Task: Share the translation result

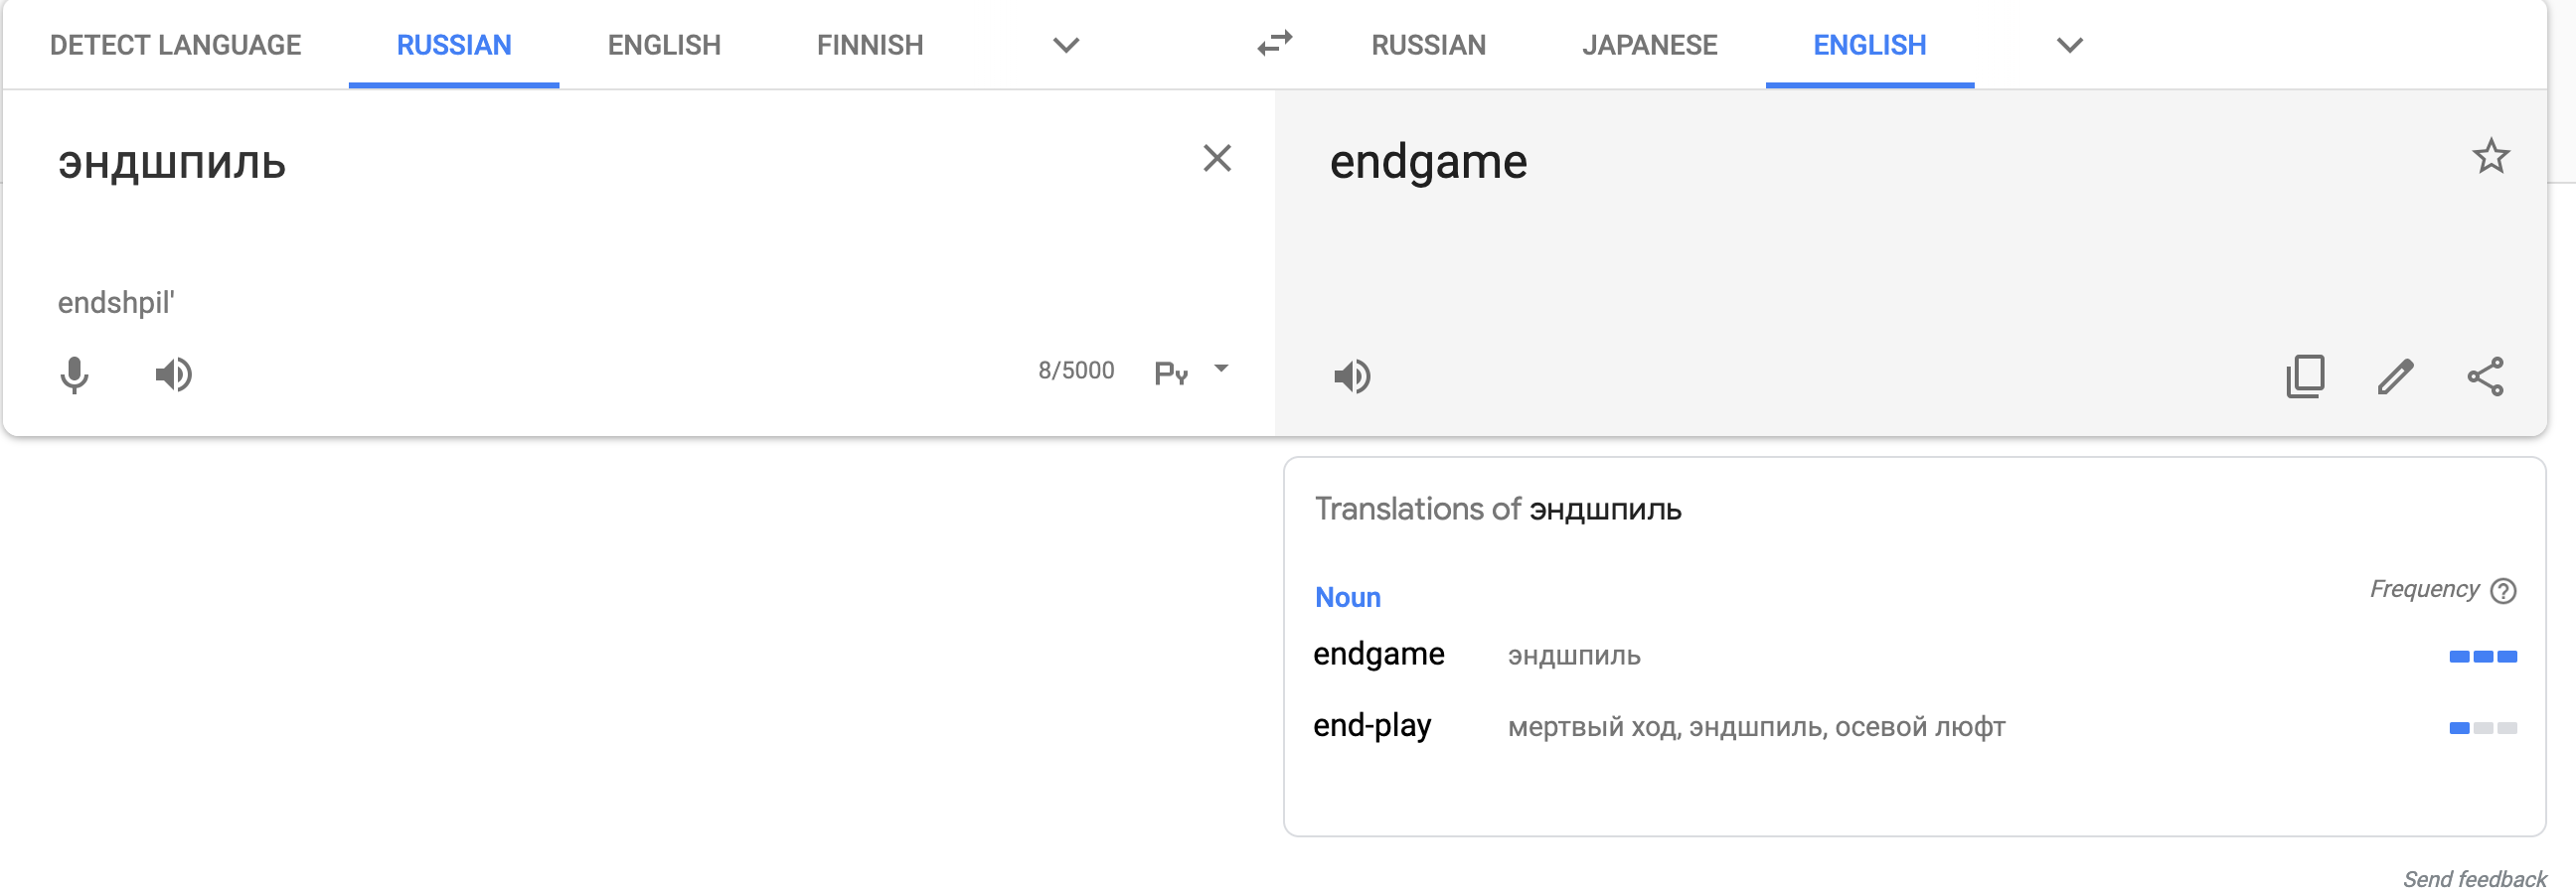Action: (x=2485, y=377)
